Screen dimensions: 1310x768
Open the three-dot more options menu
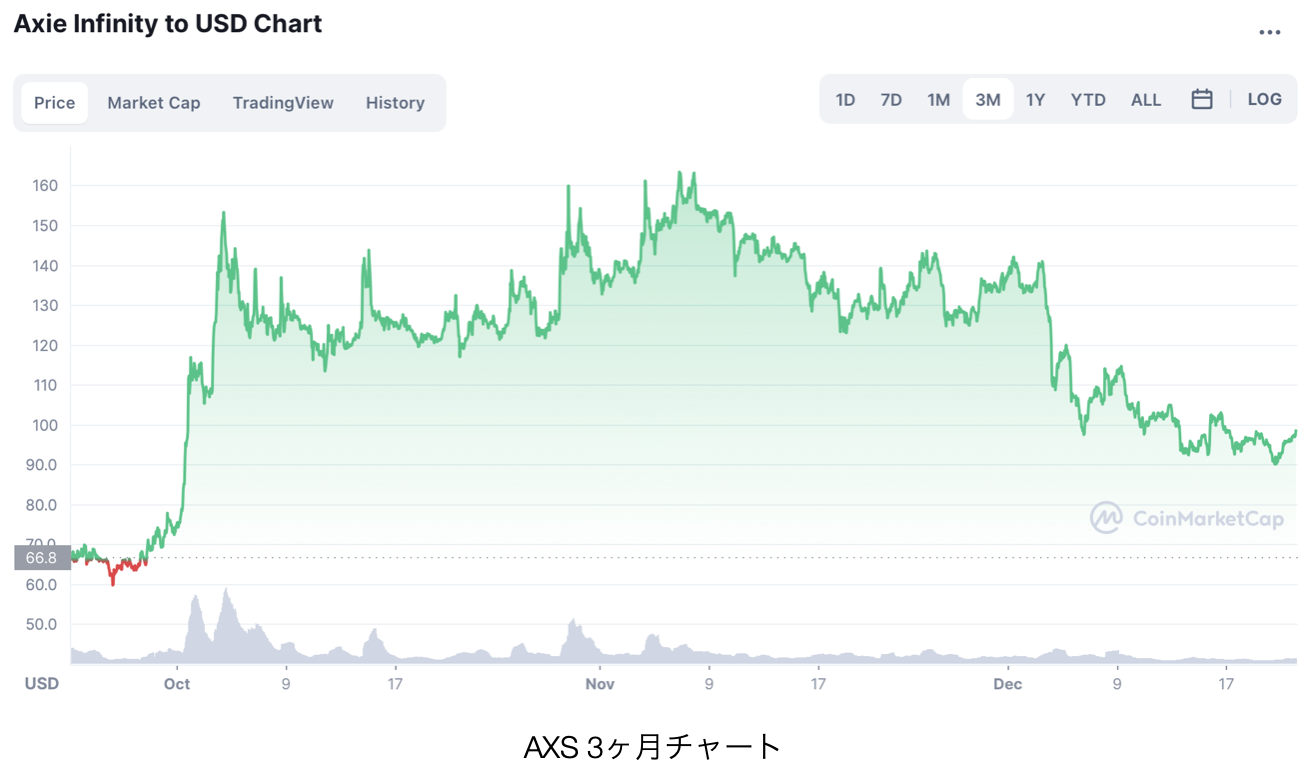pos(1269,32)
